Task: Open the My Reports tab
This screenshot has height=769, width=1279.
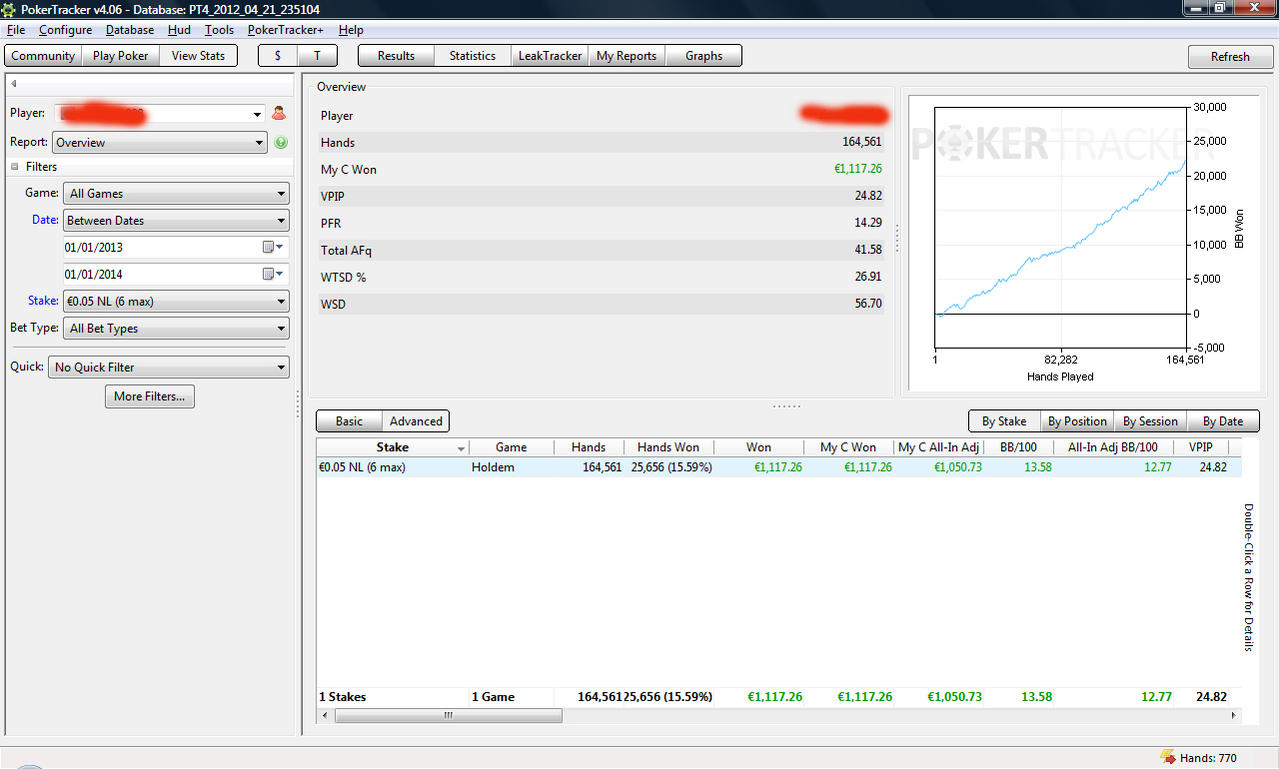Action: (x=626, y=56)
